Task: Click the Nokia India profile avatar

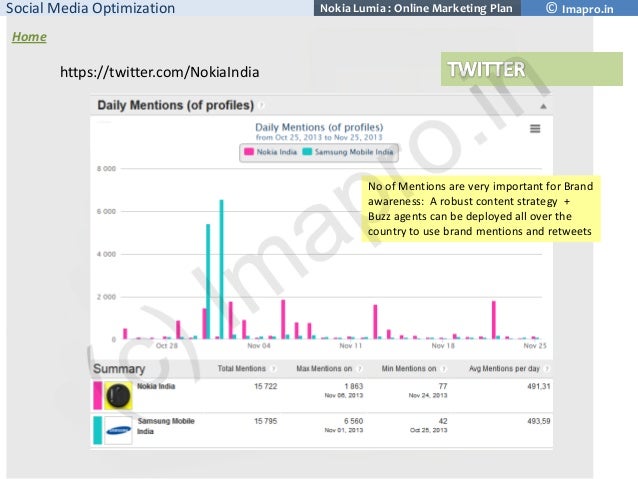Action: pos(118,396)
